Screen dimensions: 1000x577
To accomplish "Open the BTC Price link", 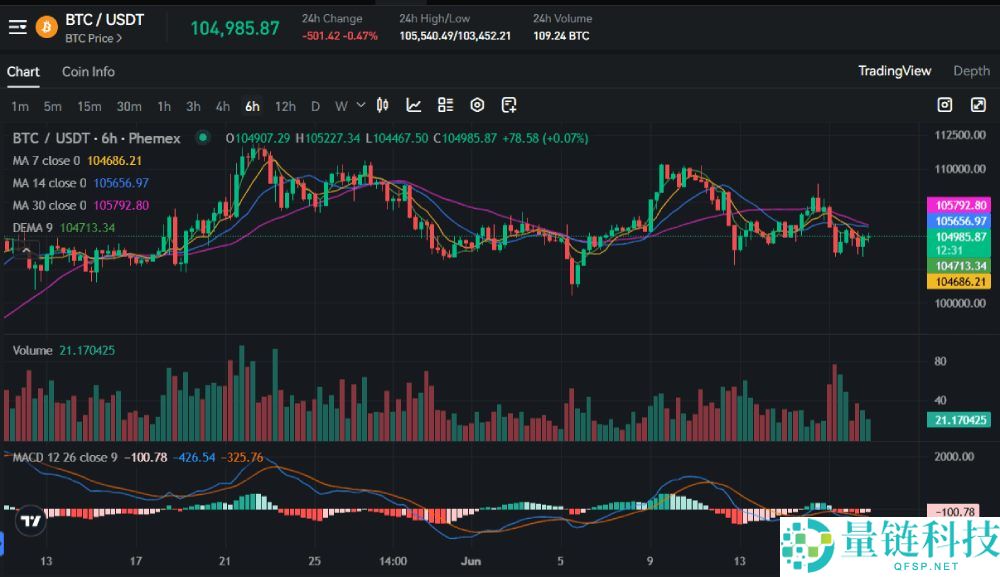I will click(x=93, y=38).
